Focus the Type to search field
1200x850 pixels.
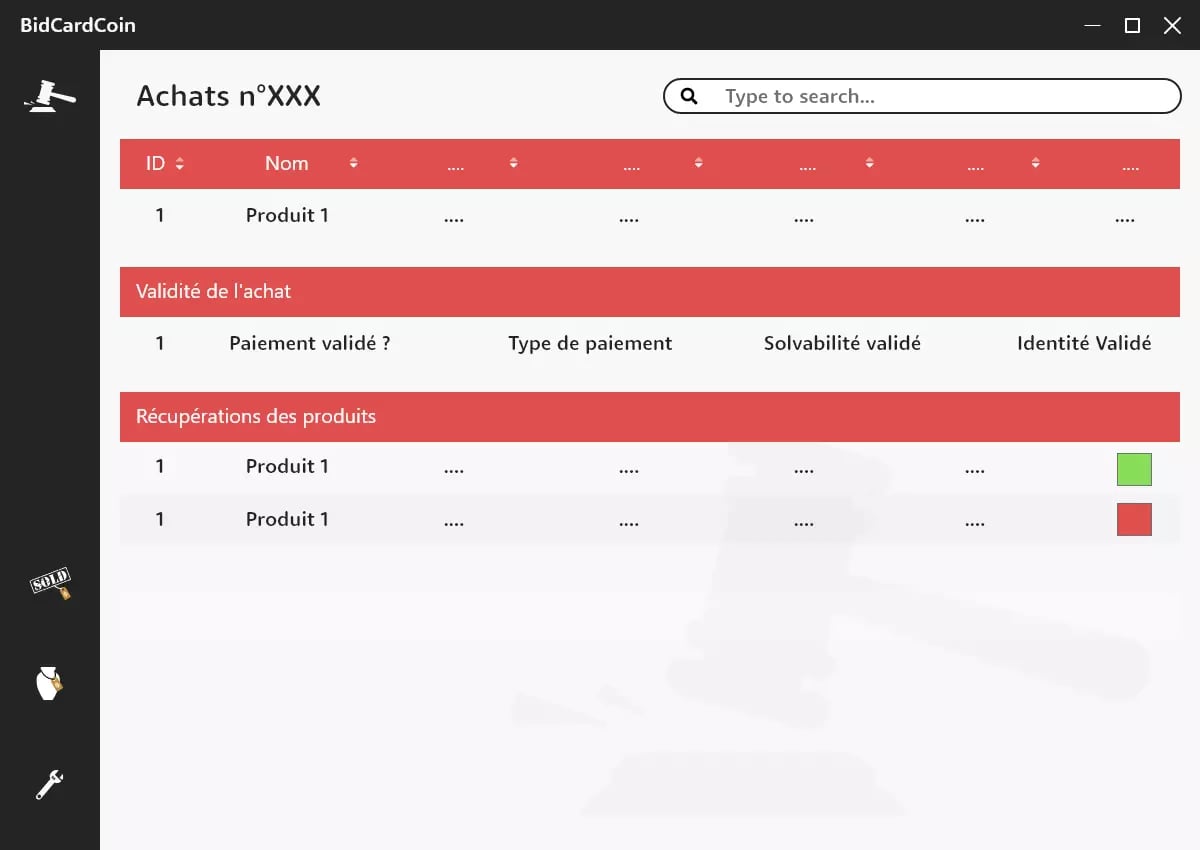click(x=940, y=96)
